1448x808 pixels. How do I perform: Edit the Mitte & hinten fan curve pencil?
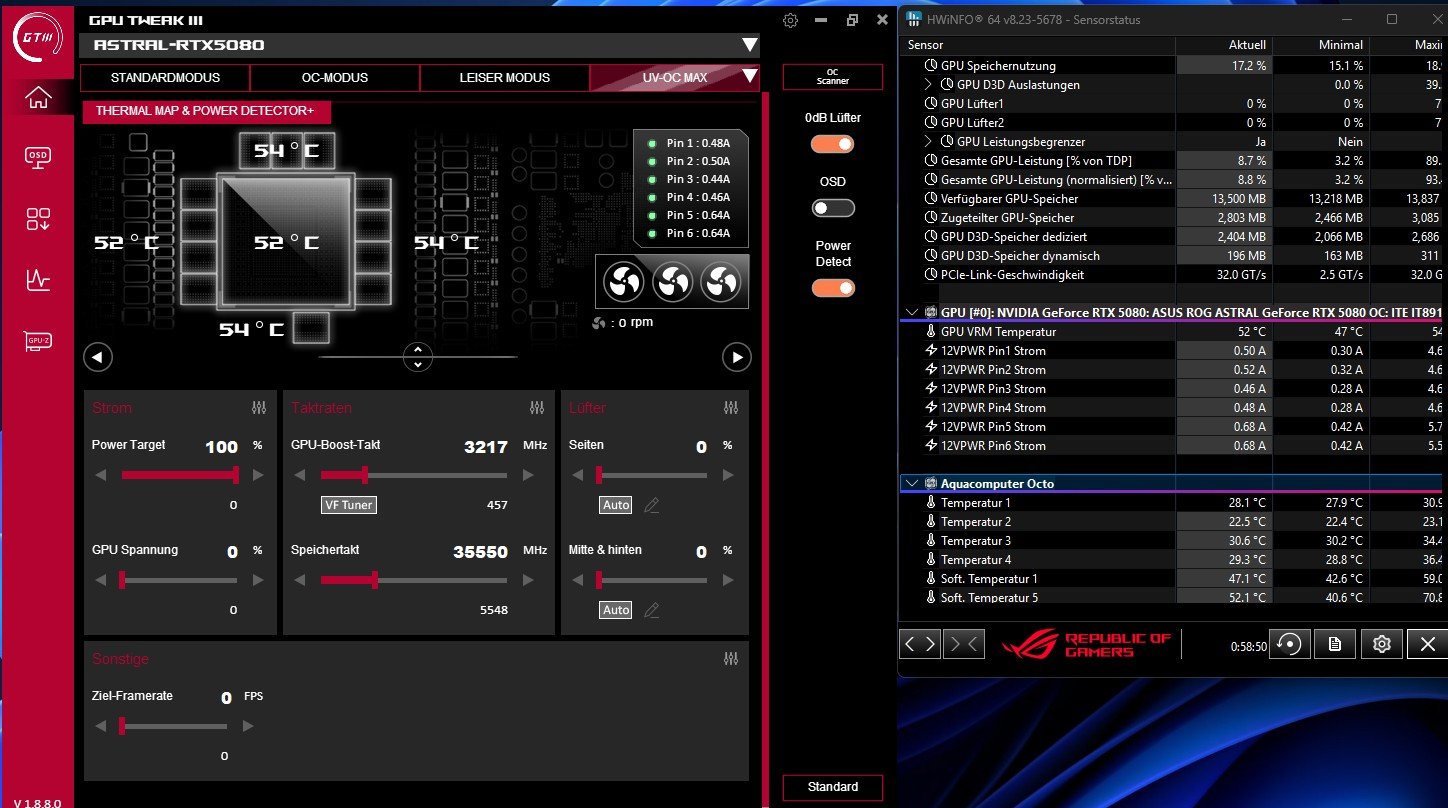click(x=652, y=610)
